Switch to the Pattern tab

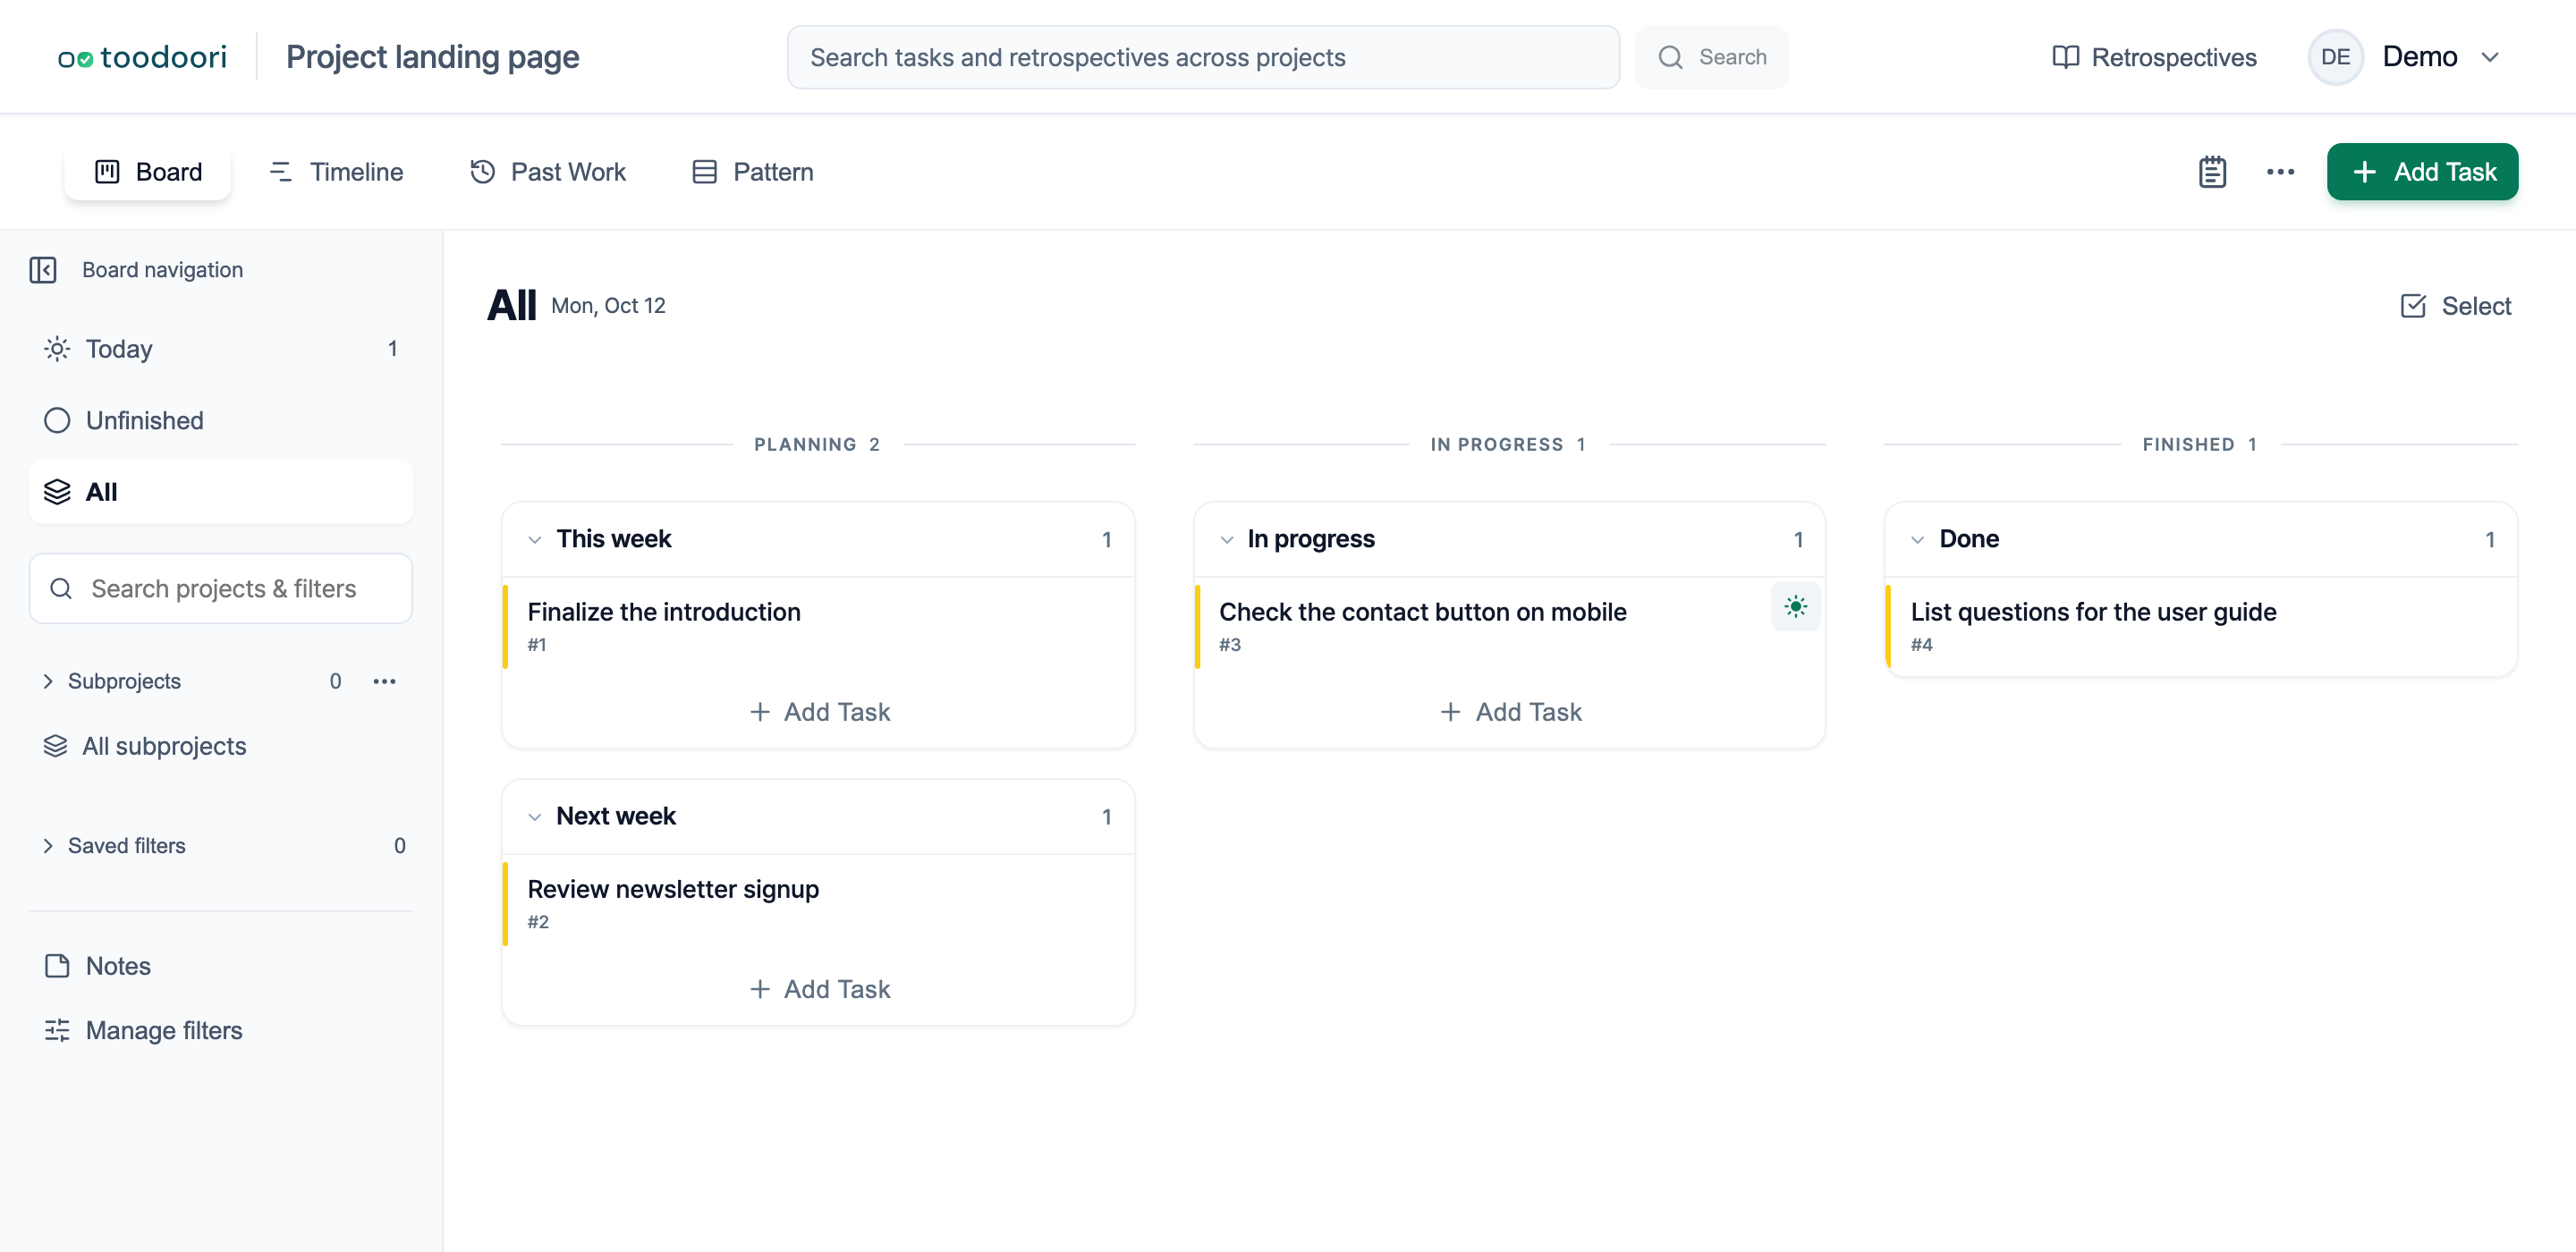753,172
